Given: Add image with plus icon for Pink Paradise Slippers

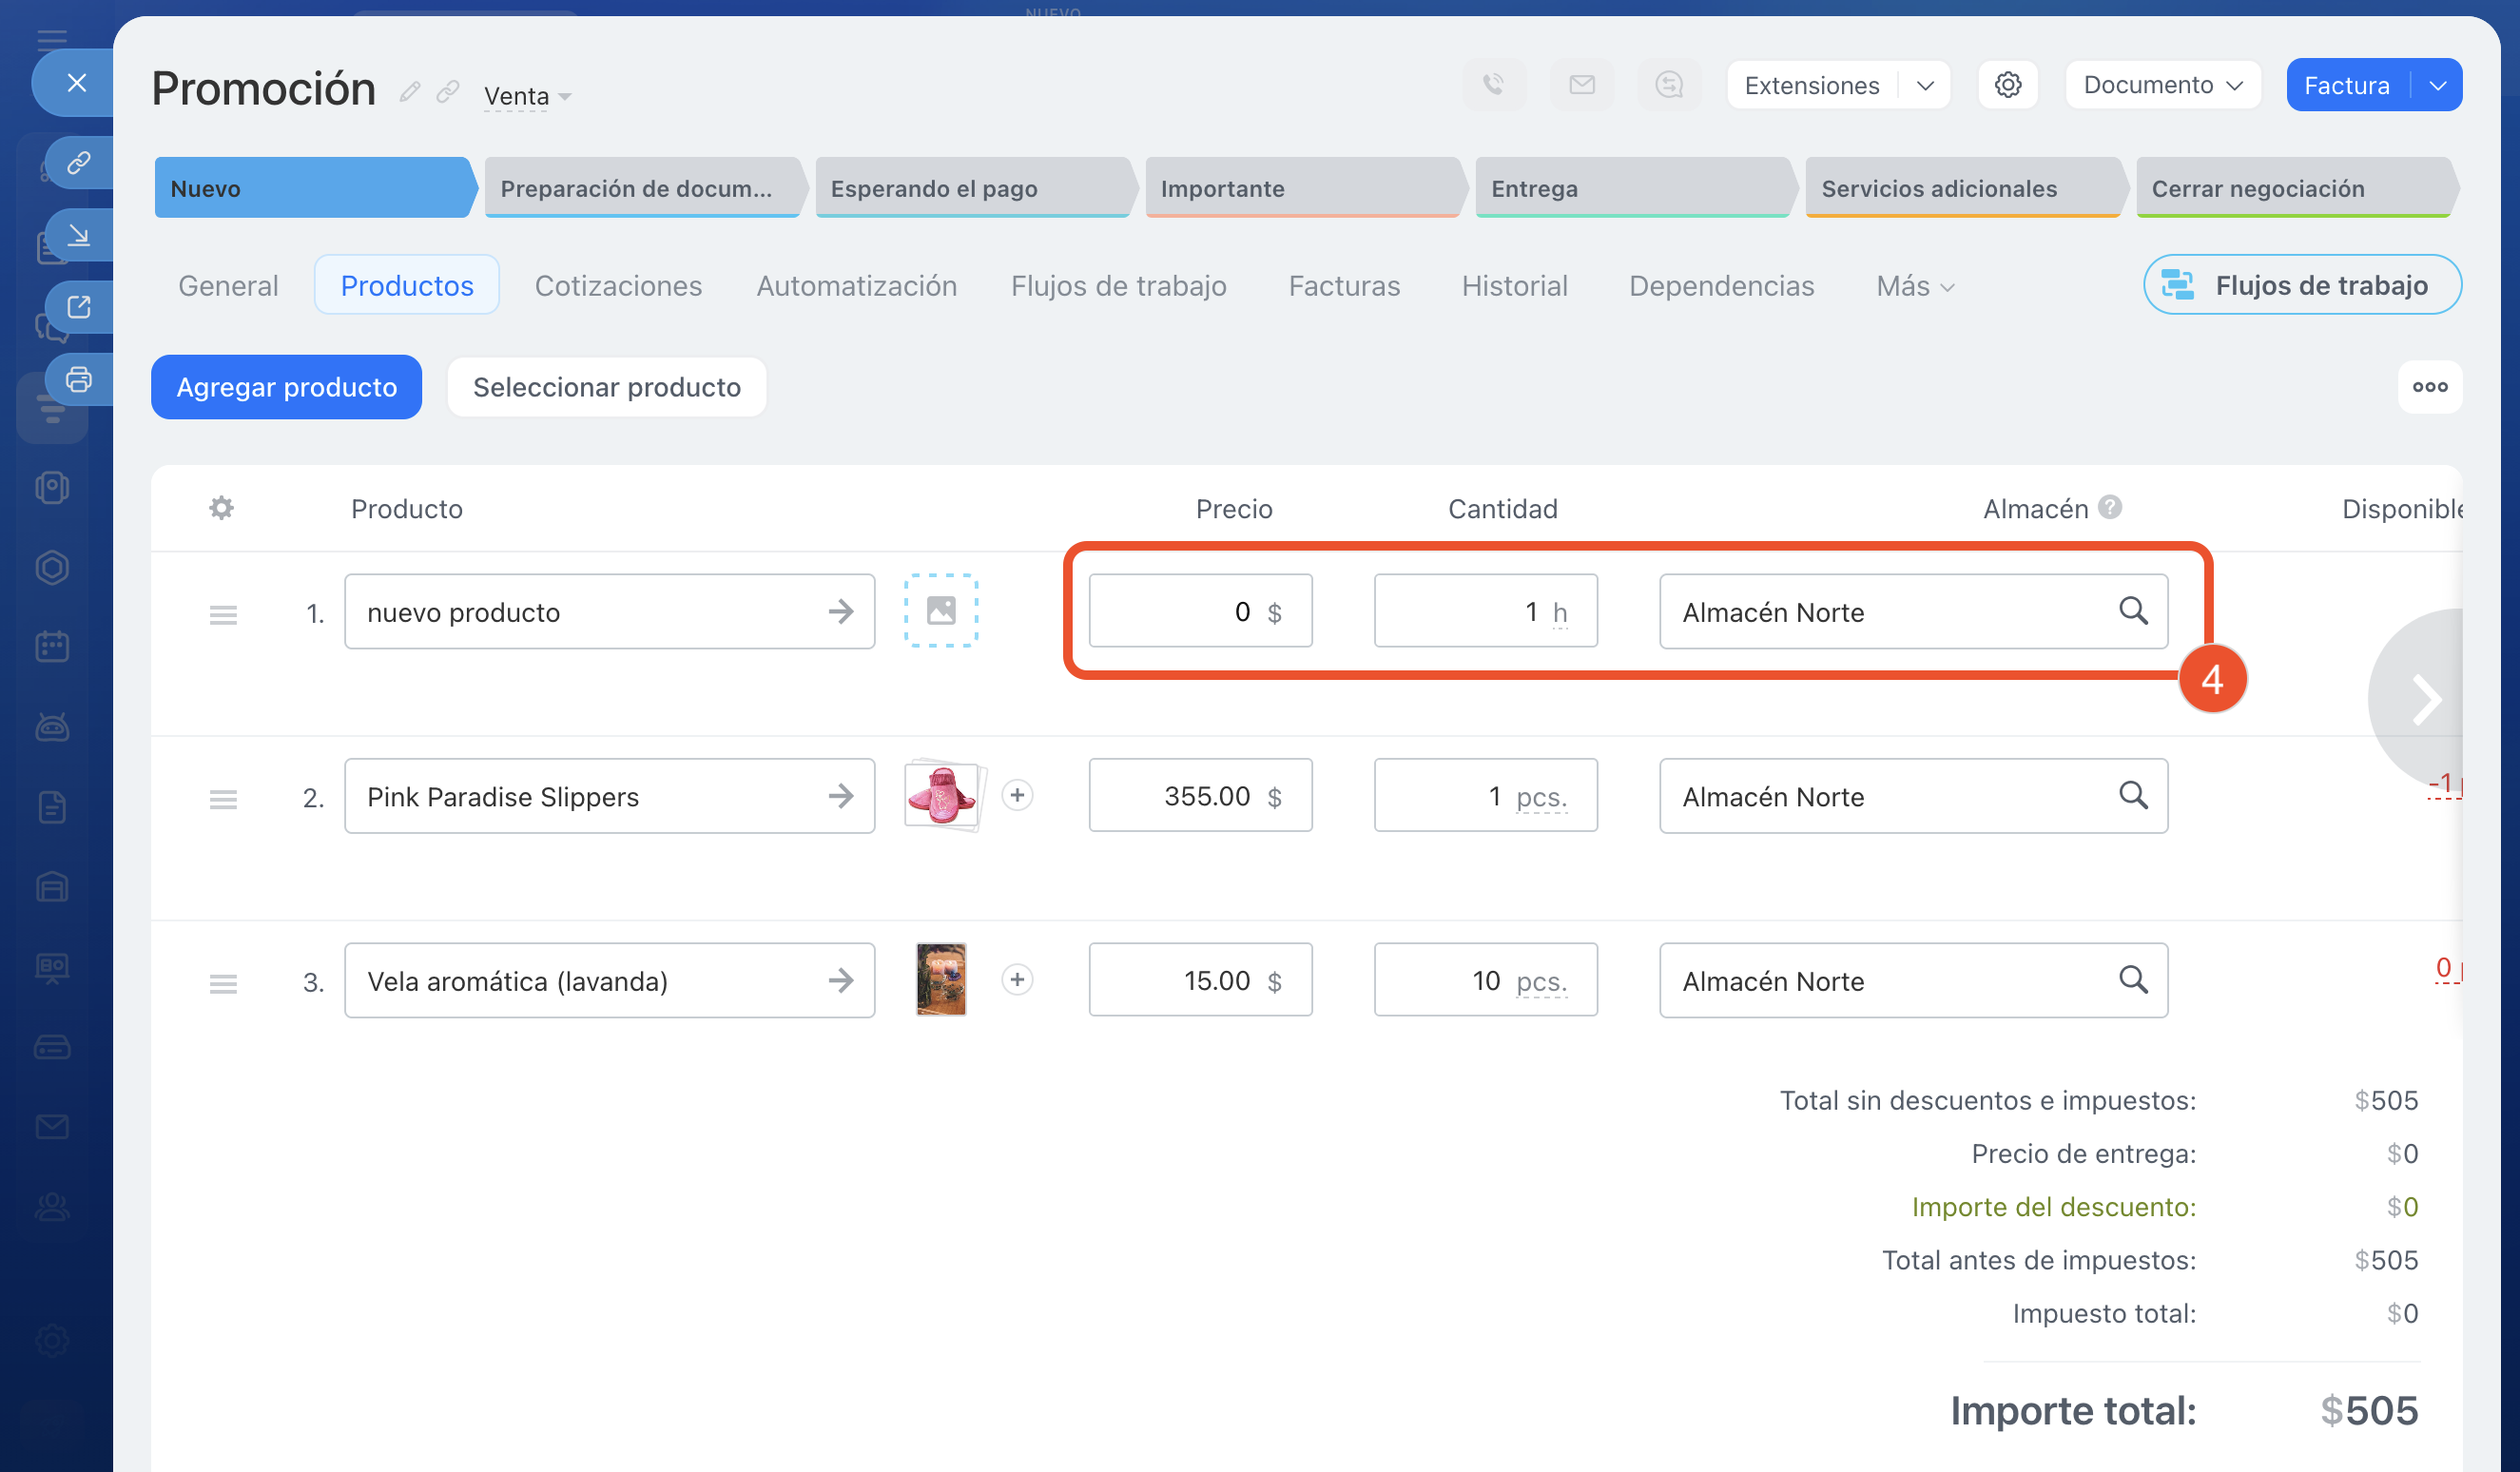Looking at the screenshot, I should pos(1017,796).
